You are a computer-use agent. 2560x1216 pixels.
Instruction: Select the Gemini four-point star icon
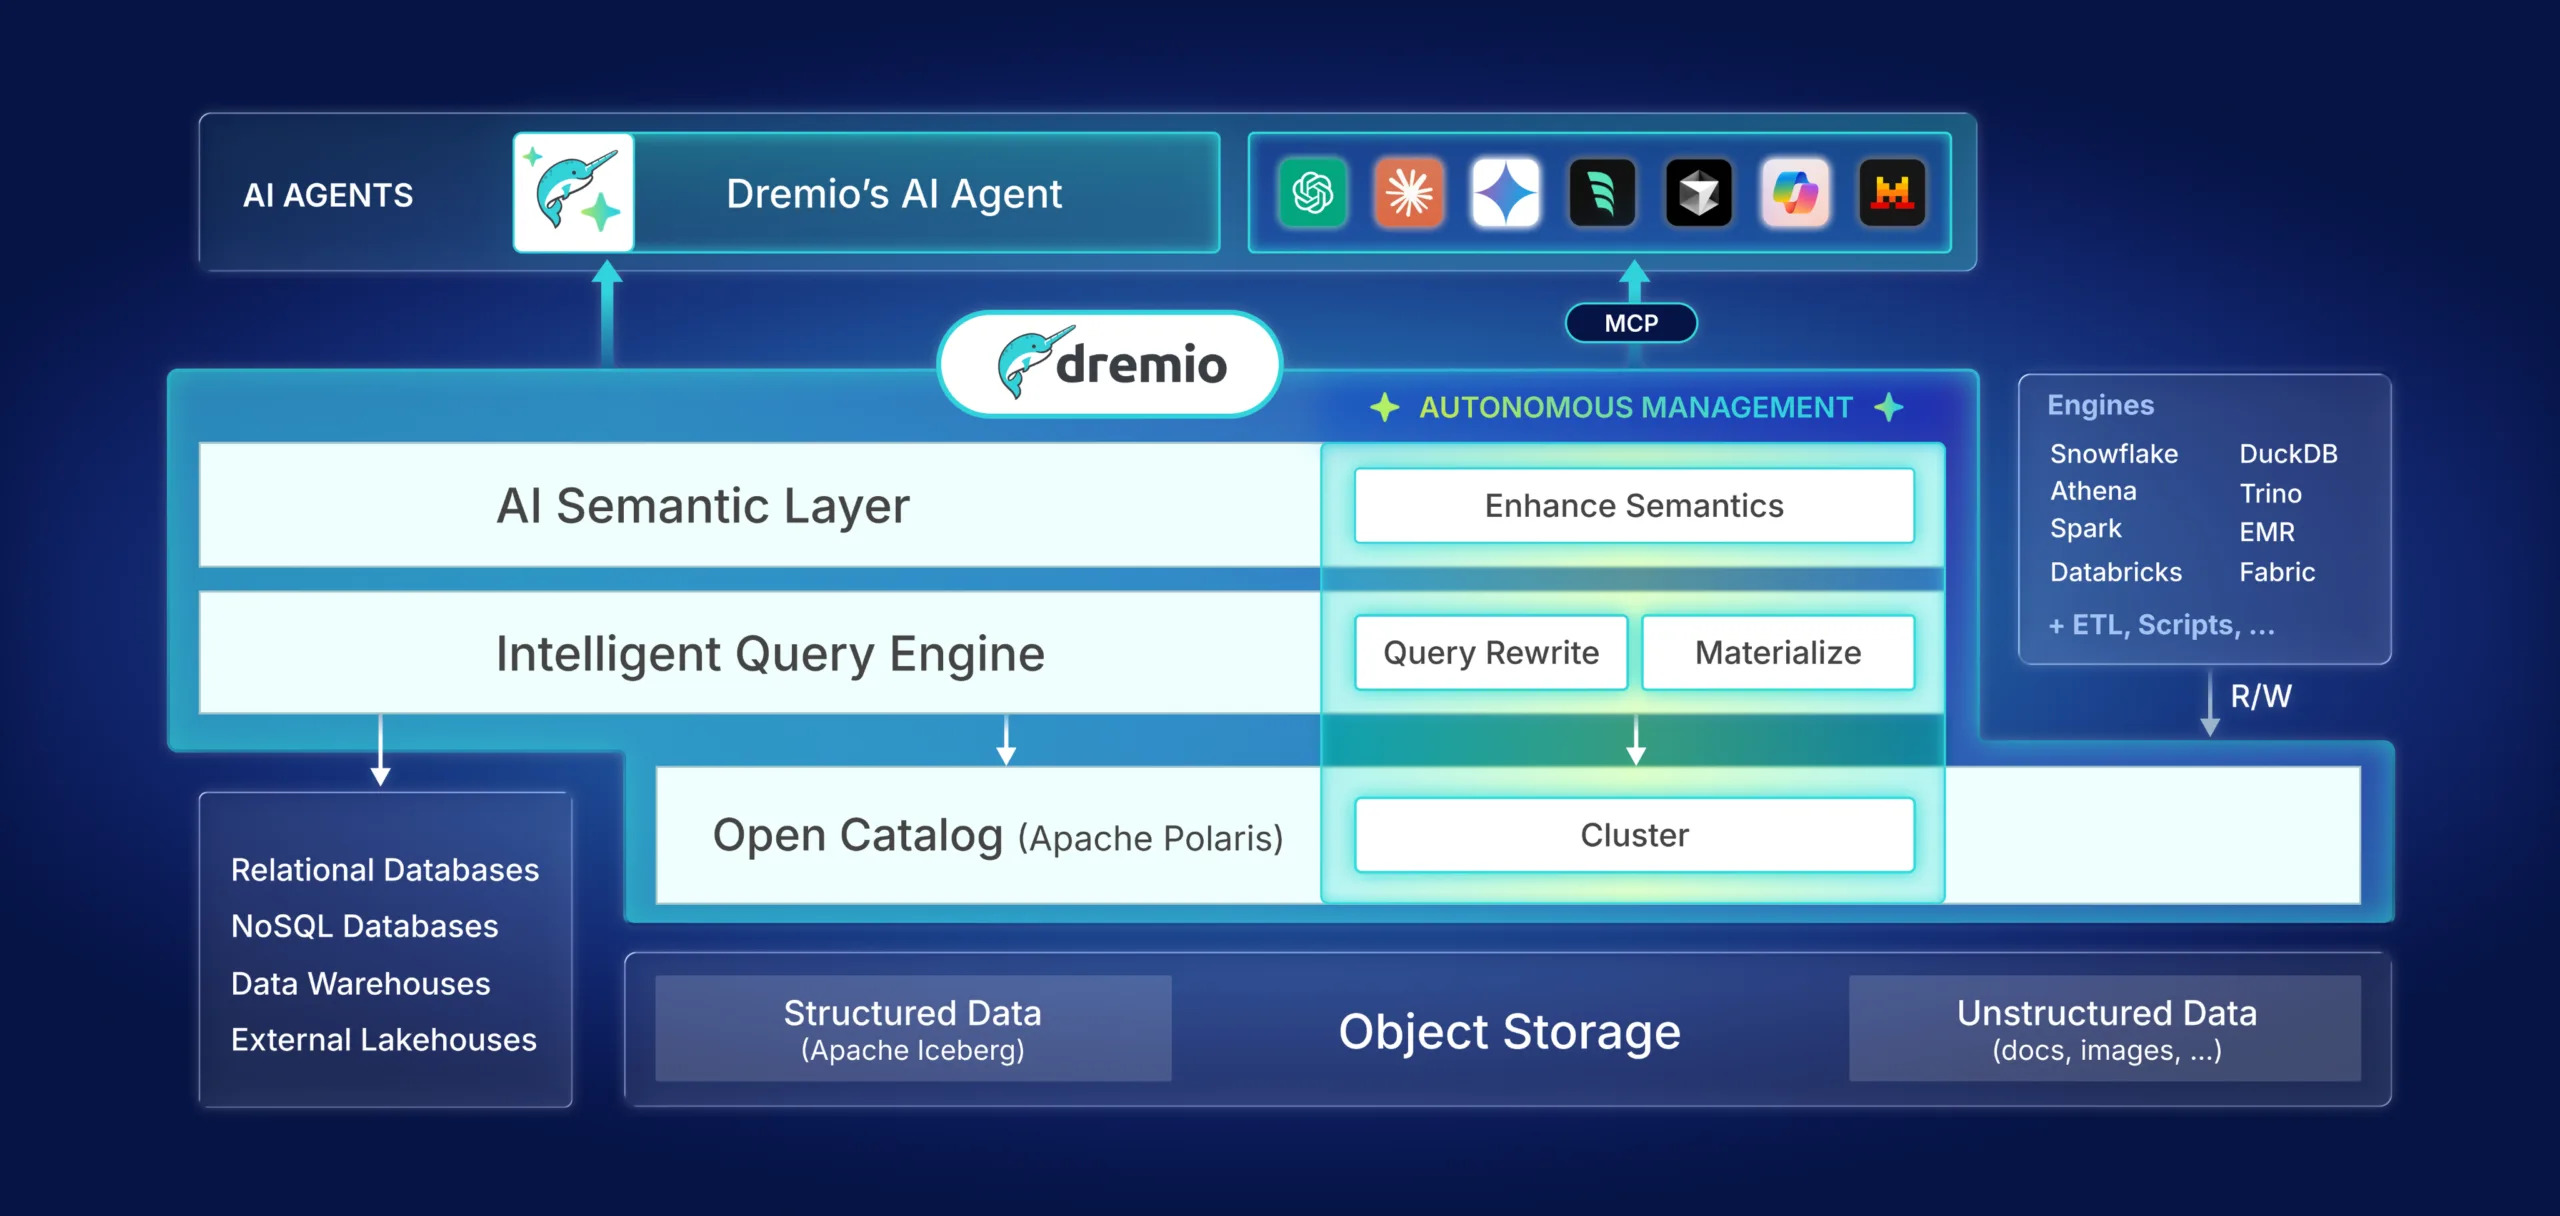1505,193
